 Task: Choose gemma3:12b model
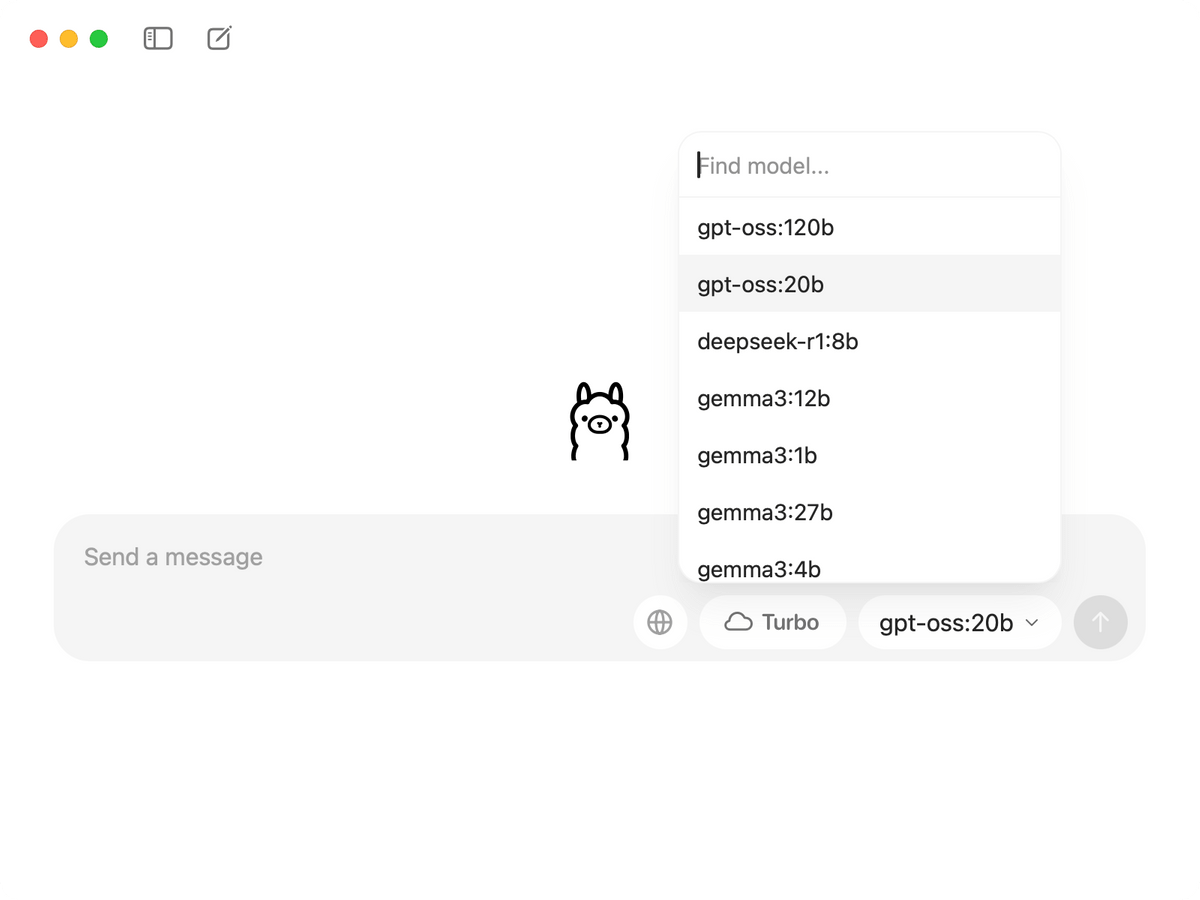pyautogui.click(x=869, y=398)
